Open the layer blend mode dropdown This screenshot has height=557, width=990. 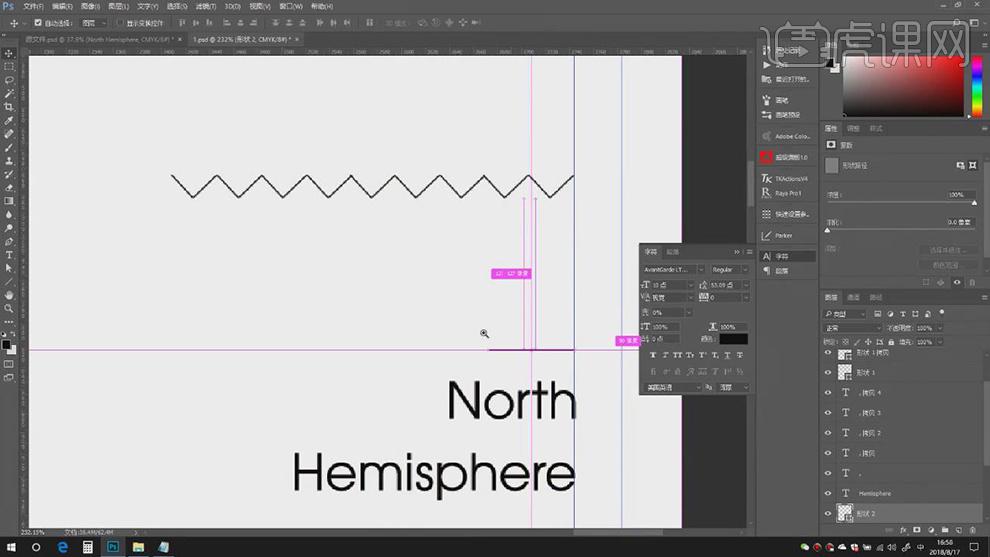click(x=852, y=328)
